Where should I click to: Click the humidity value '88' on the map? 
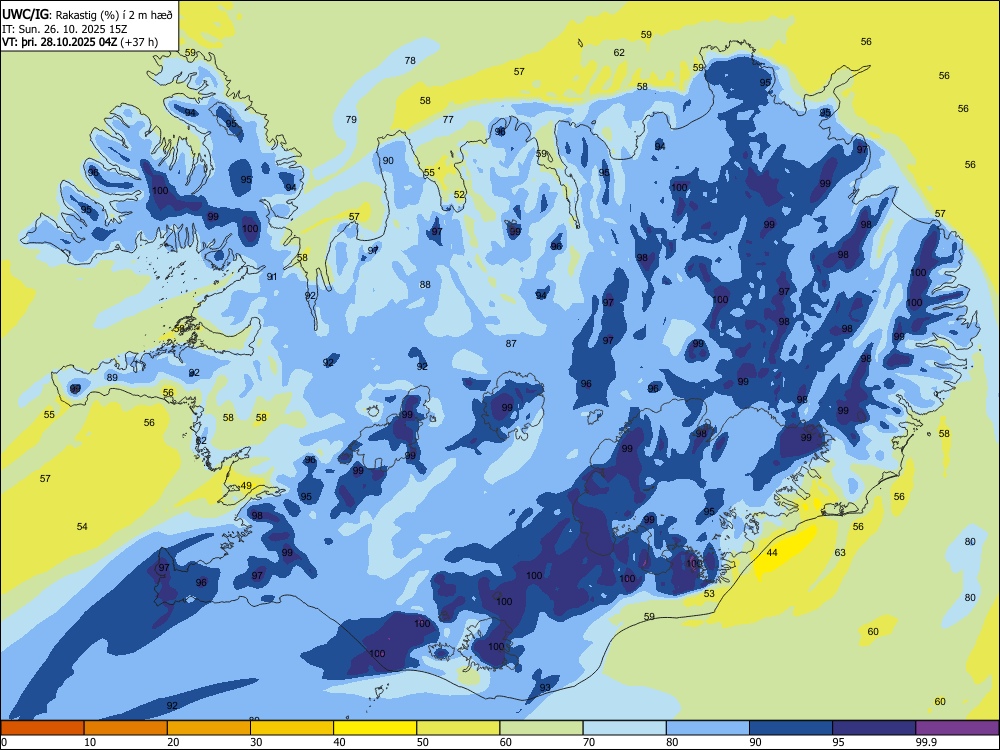coord(425,284)
